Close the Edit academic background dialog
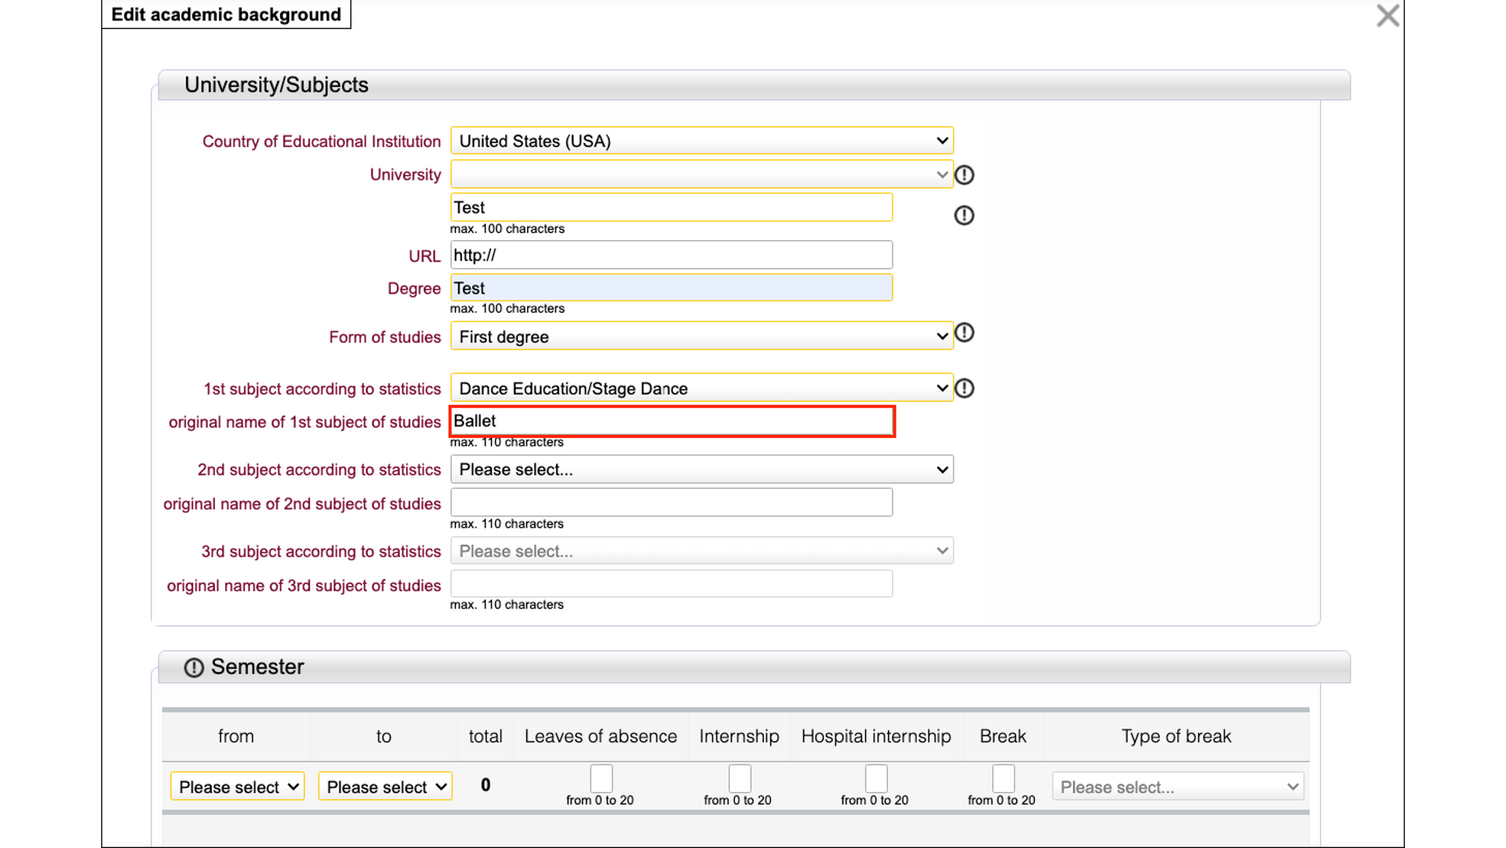 pos(1387,16)
